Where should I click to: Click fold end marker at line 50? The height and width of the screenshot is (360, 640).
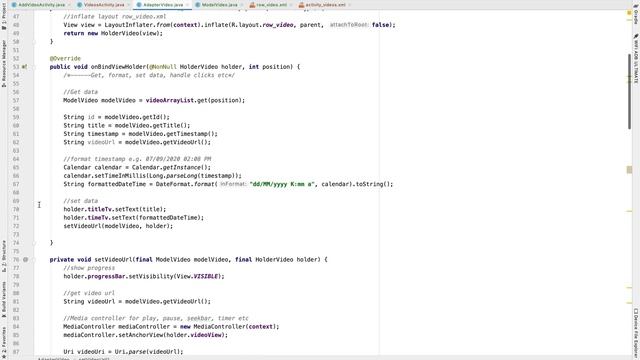34,42
